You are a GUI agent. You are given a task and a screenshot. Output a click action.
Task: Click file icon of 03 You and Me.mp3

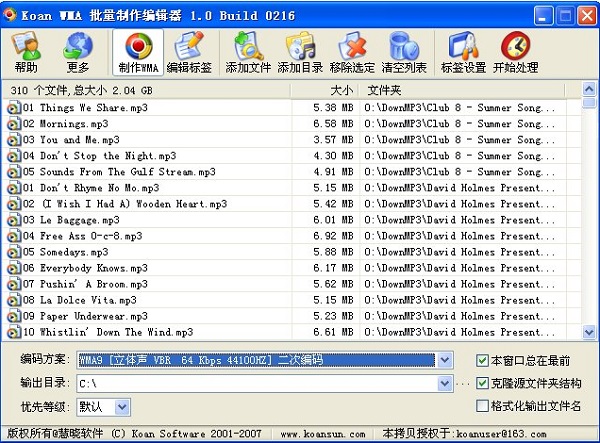14,140
